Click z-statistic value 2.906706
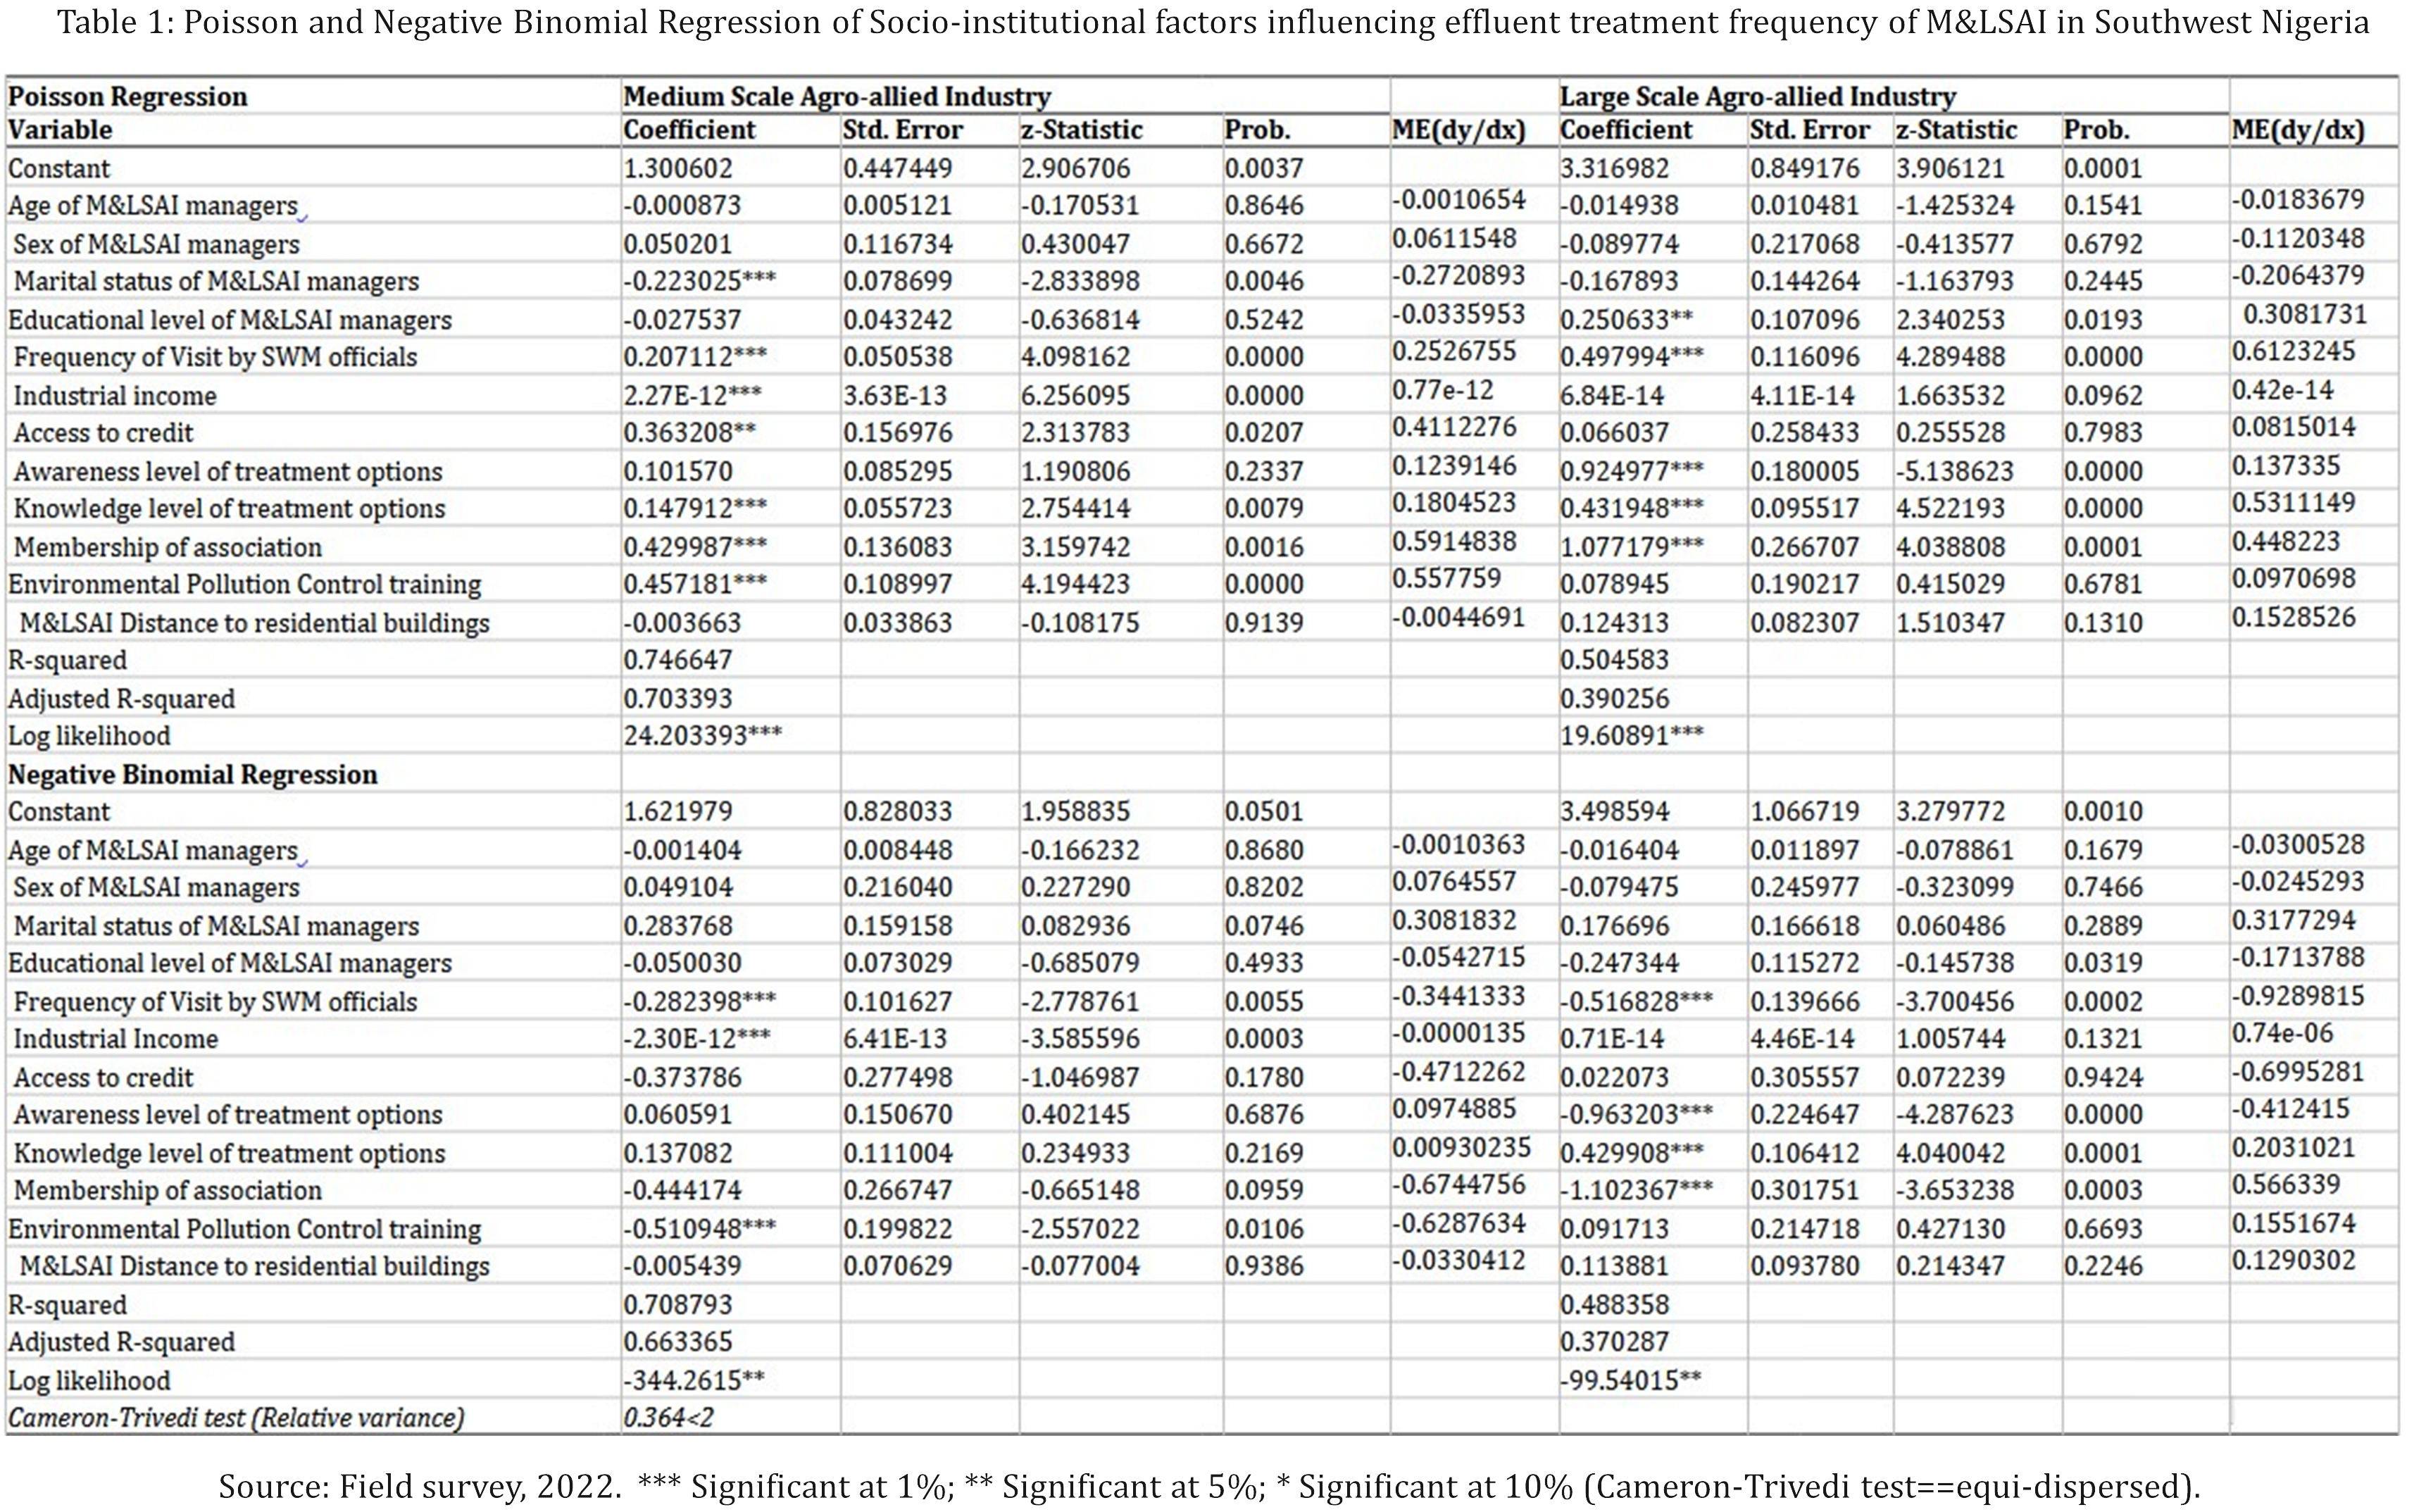The image size is (2426, 1512). point(1075,168)
